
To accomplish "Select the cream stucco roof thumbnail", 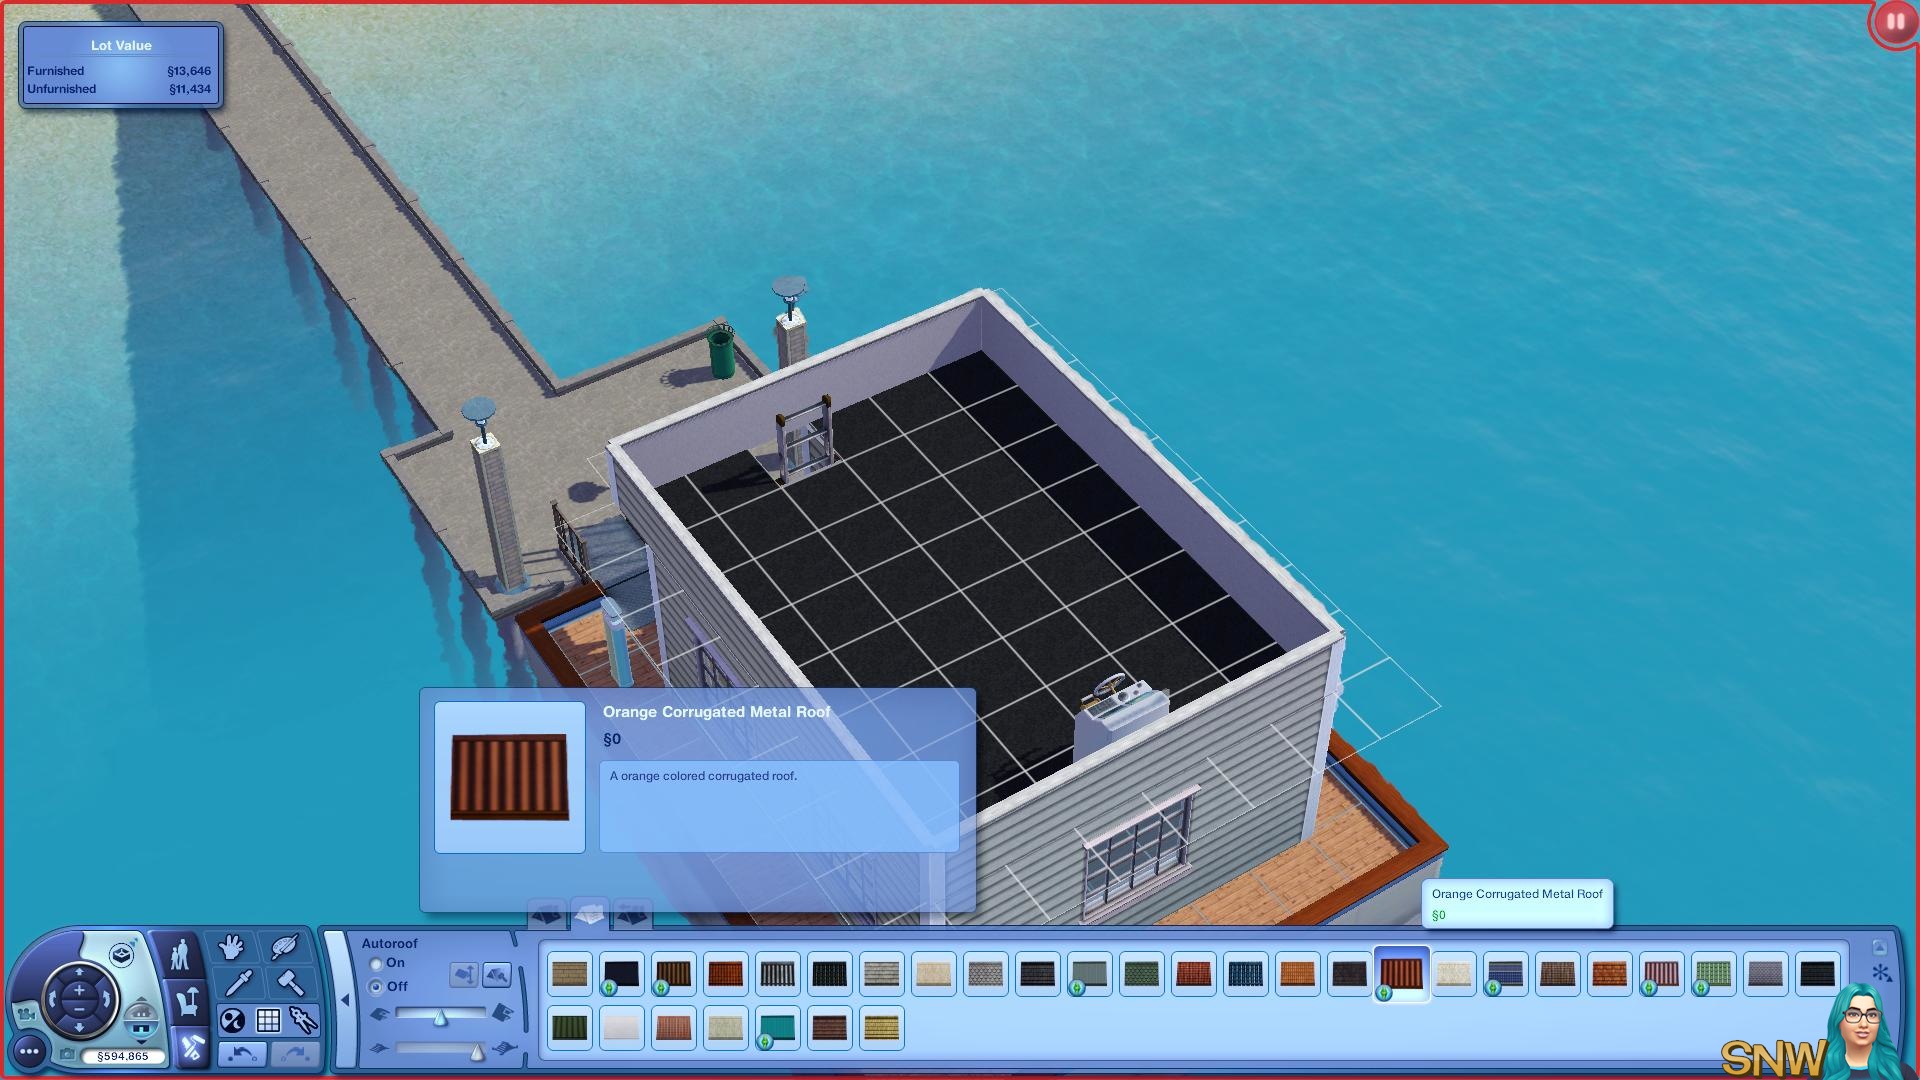I will point(934,974).
